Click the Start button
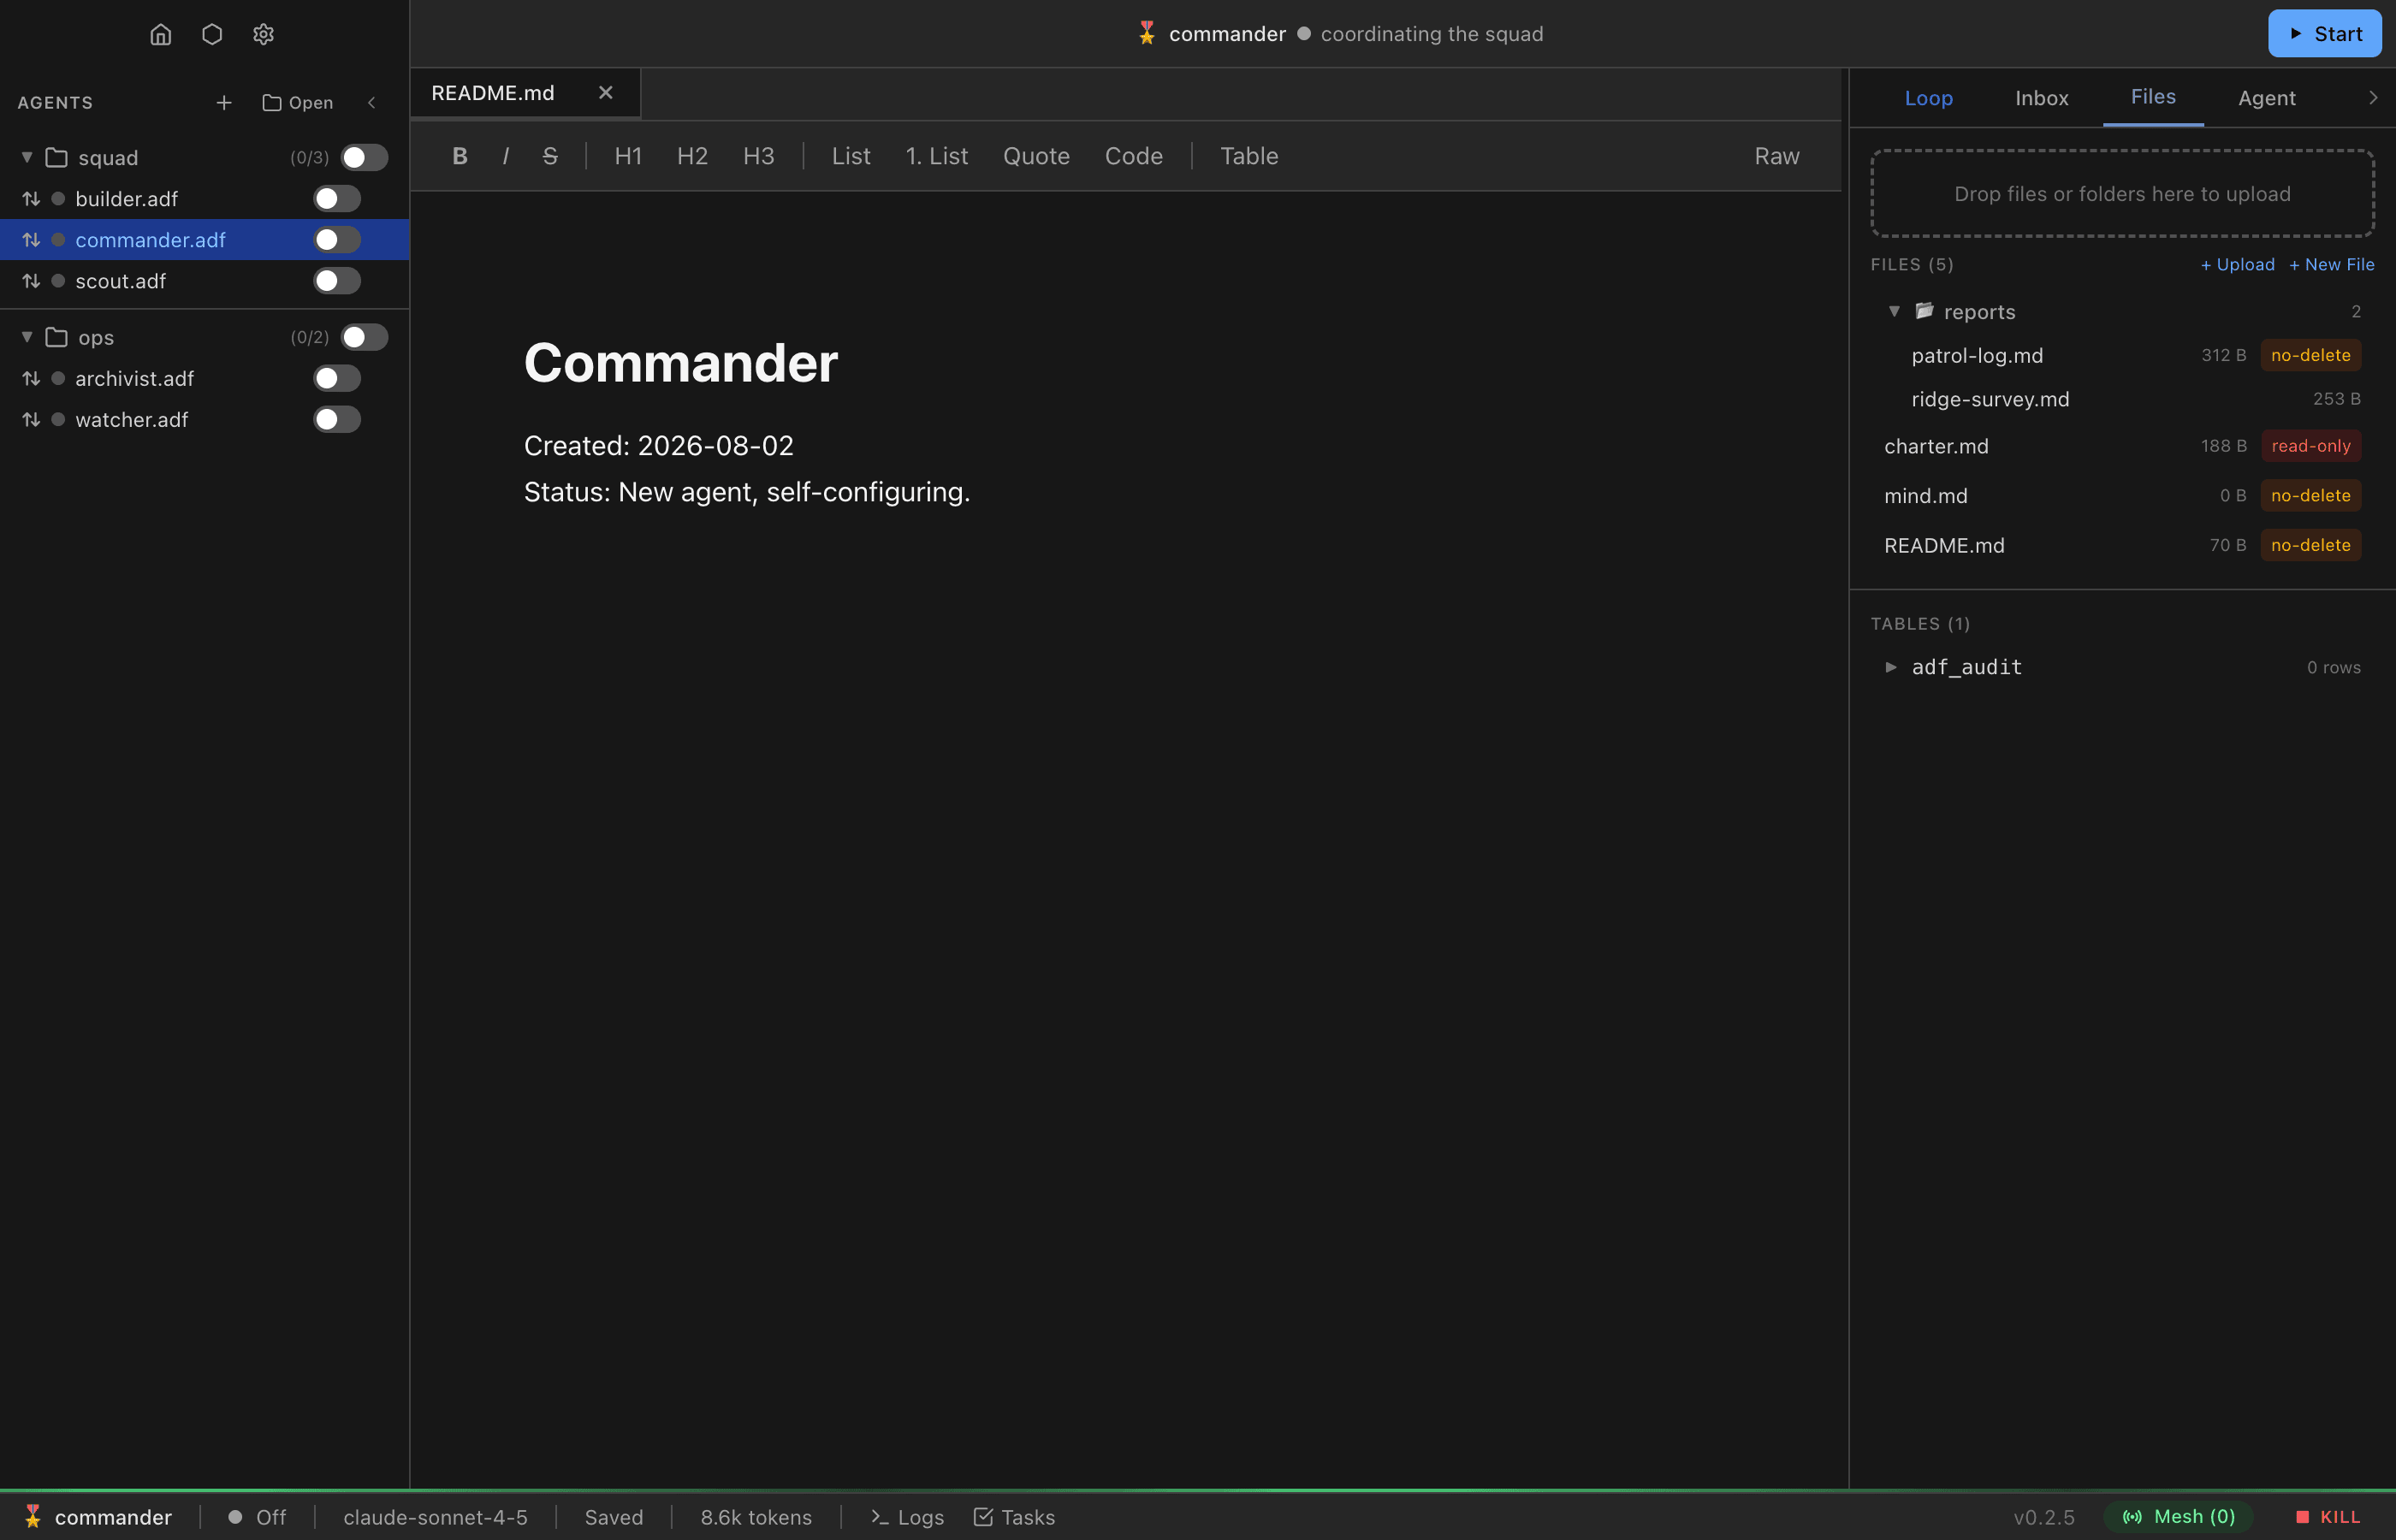This screenshot has height=1540, width=2396. (x=2324, y=34)
